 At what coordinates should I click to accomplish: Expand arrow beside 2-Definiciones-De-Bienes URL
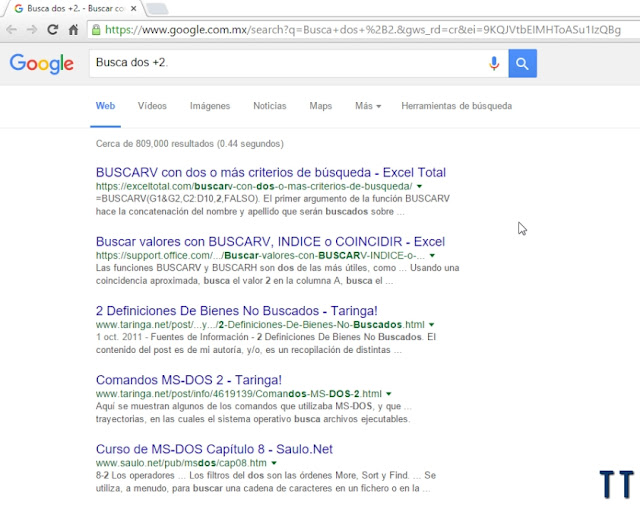[x=431, y=325]
